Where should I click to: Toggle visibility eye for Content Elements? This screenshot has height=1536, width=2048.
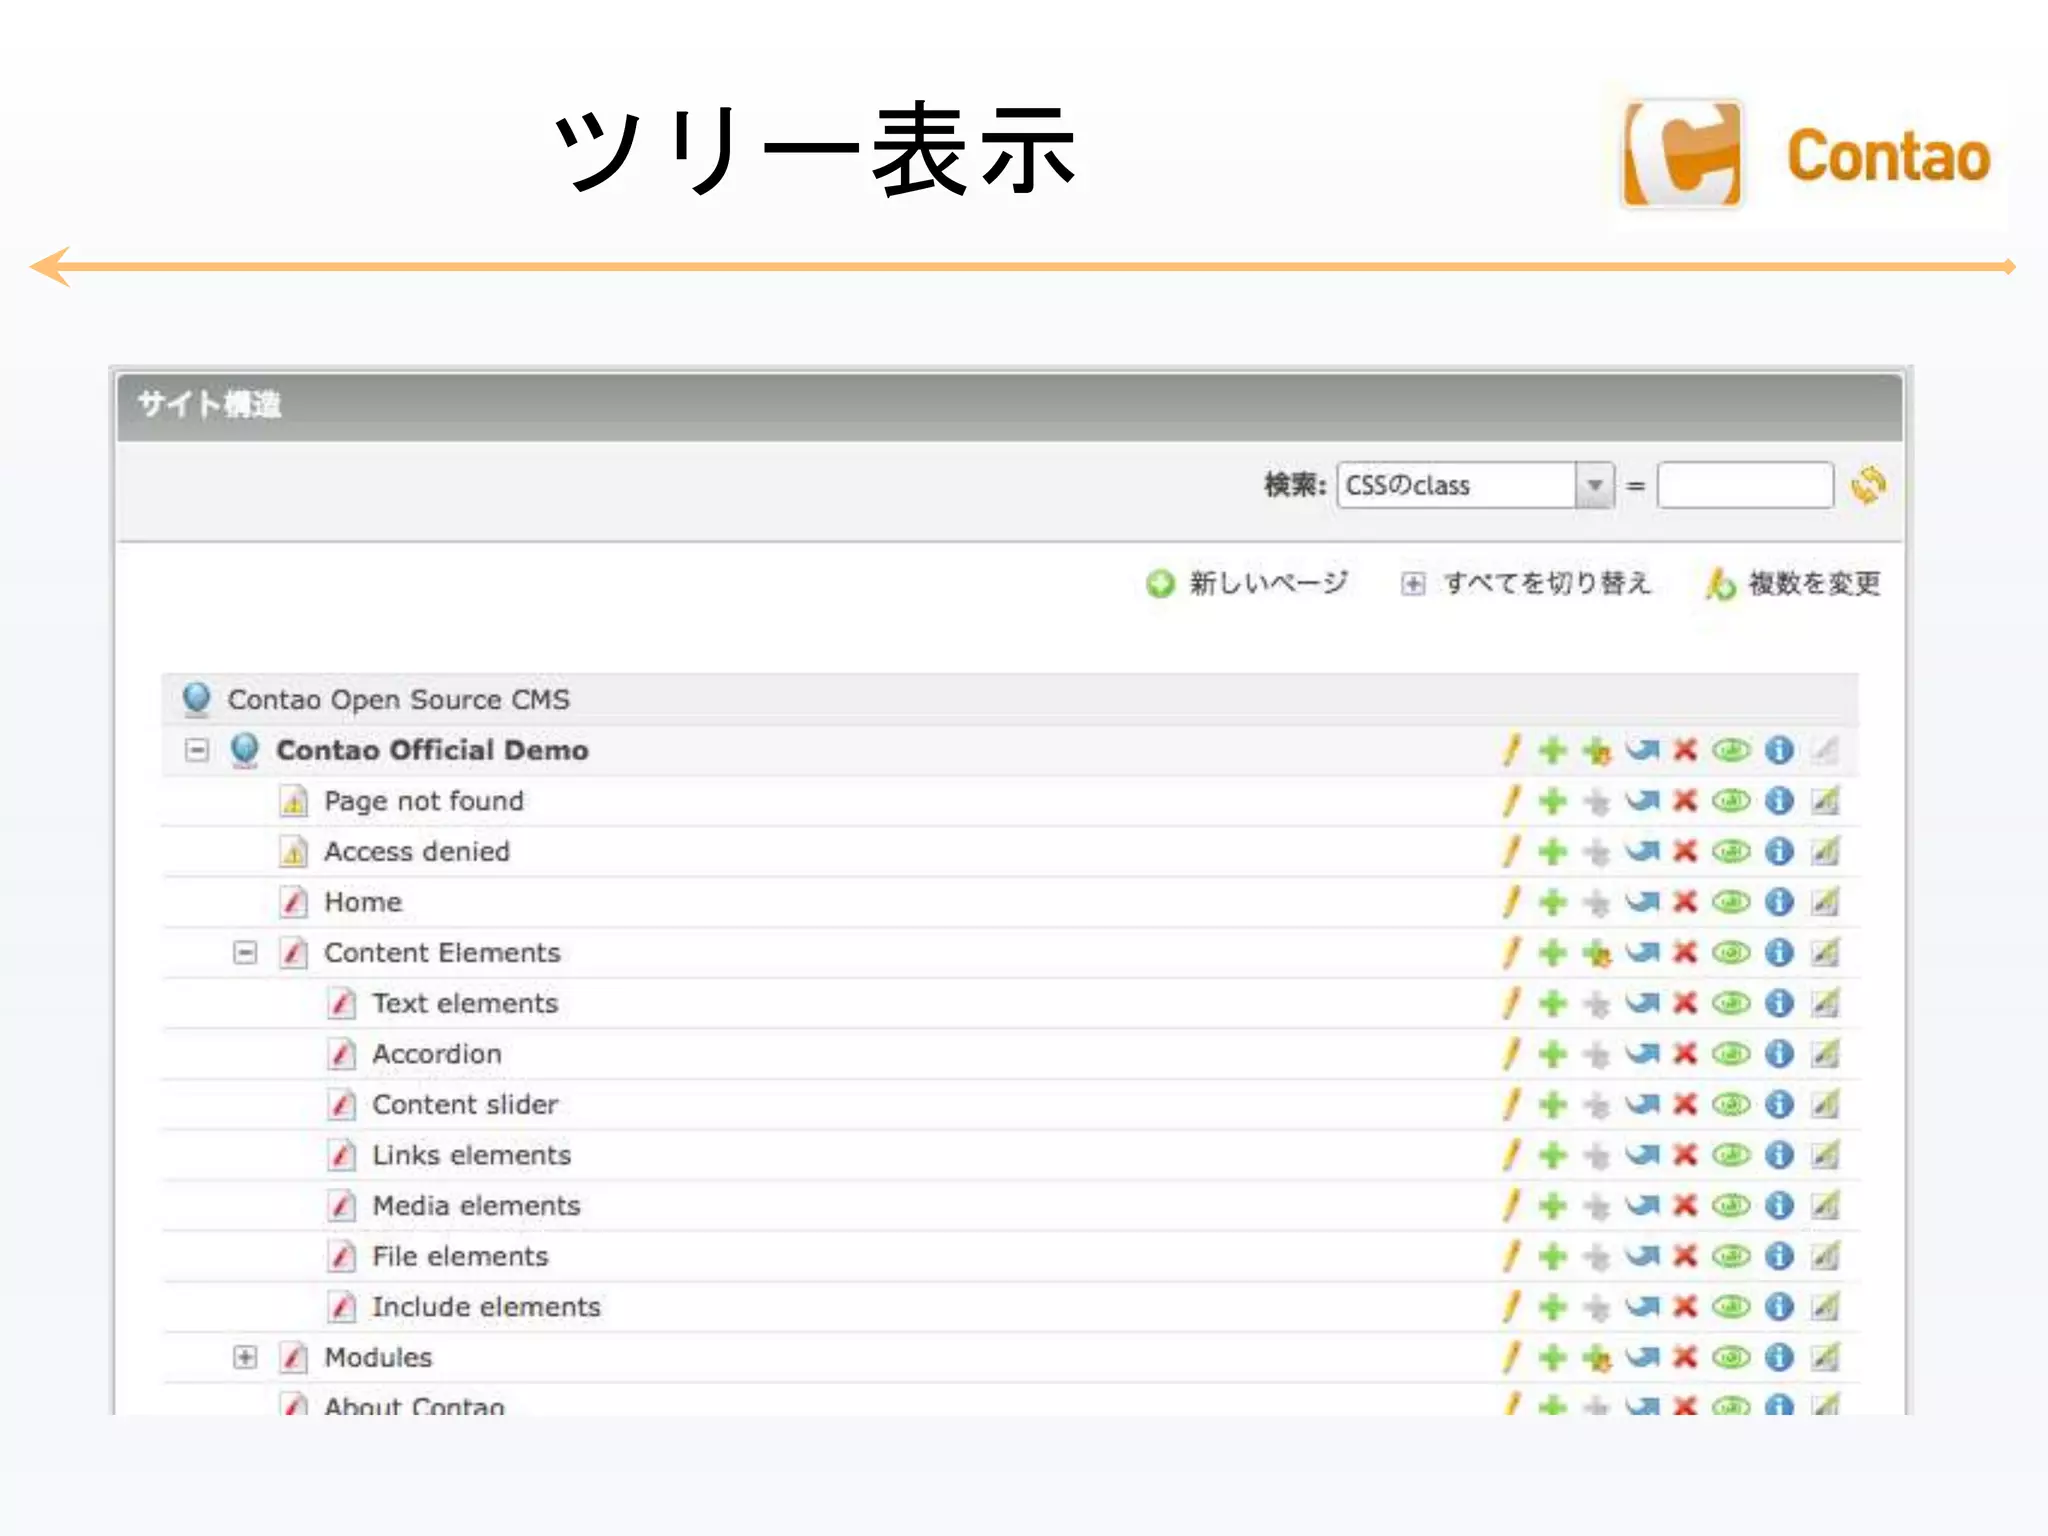coord(1731,953)
